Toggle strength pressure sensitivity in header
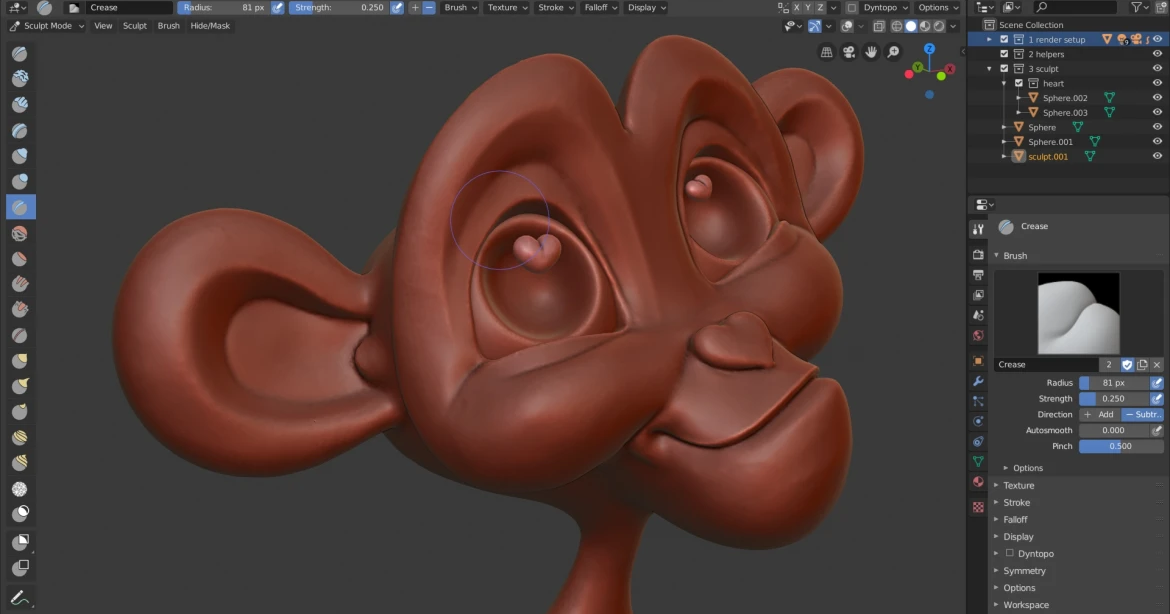 coord(397,7)
